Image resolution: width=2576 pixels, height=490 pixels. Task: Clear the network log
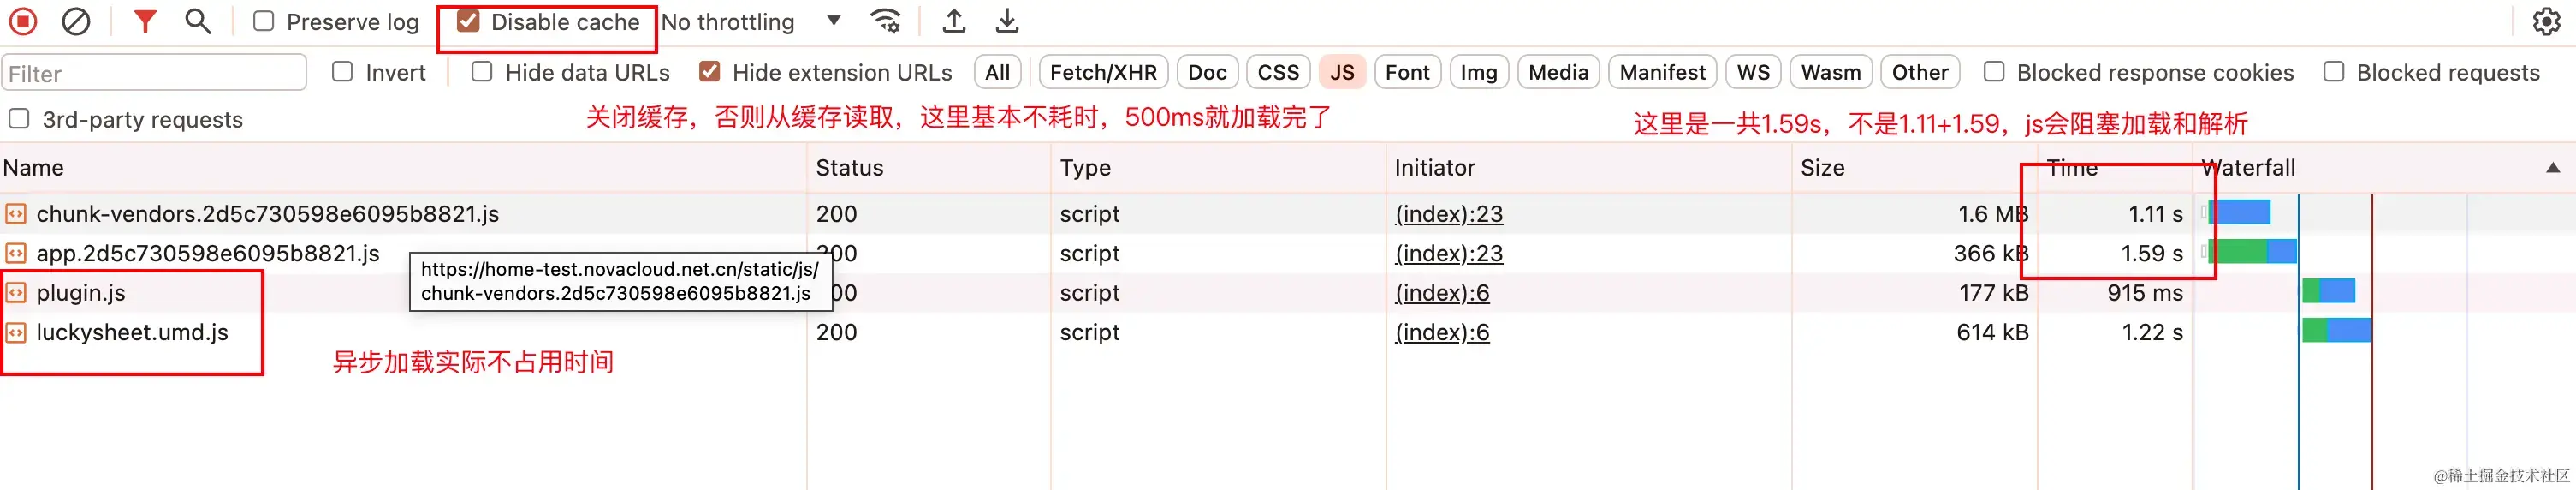[76, 21]
